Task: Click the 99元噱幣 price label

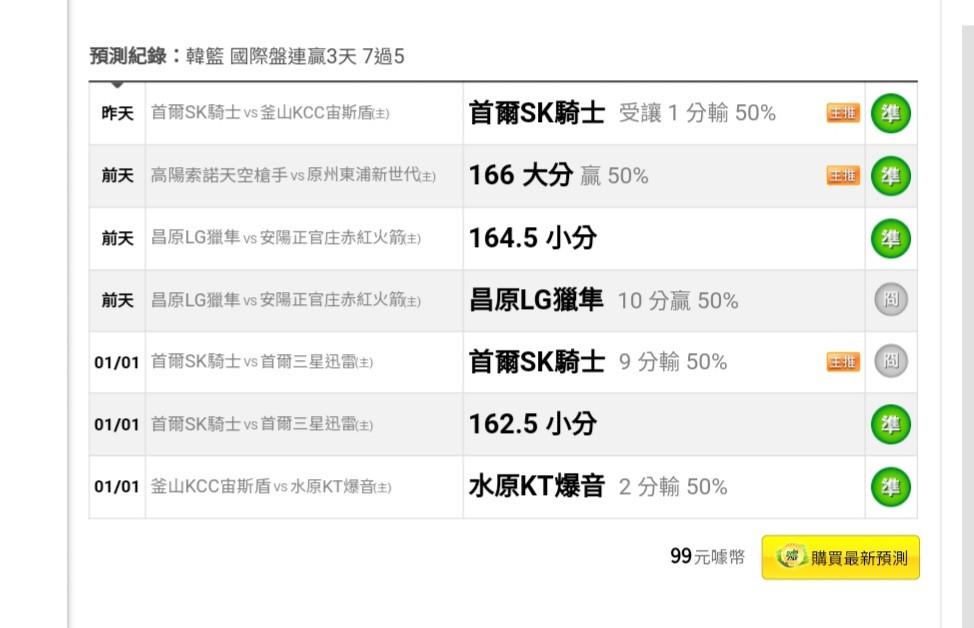Action: (708, 557)
